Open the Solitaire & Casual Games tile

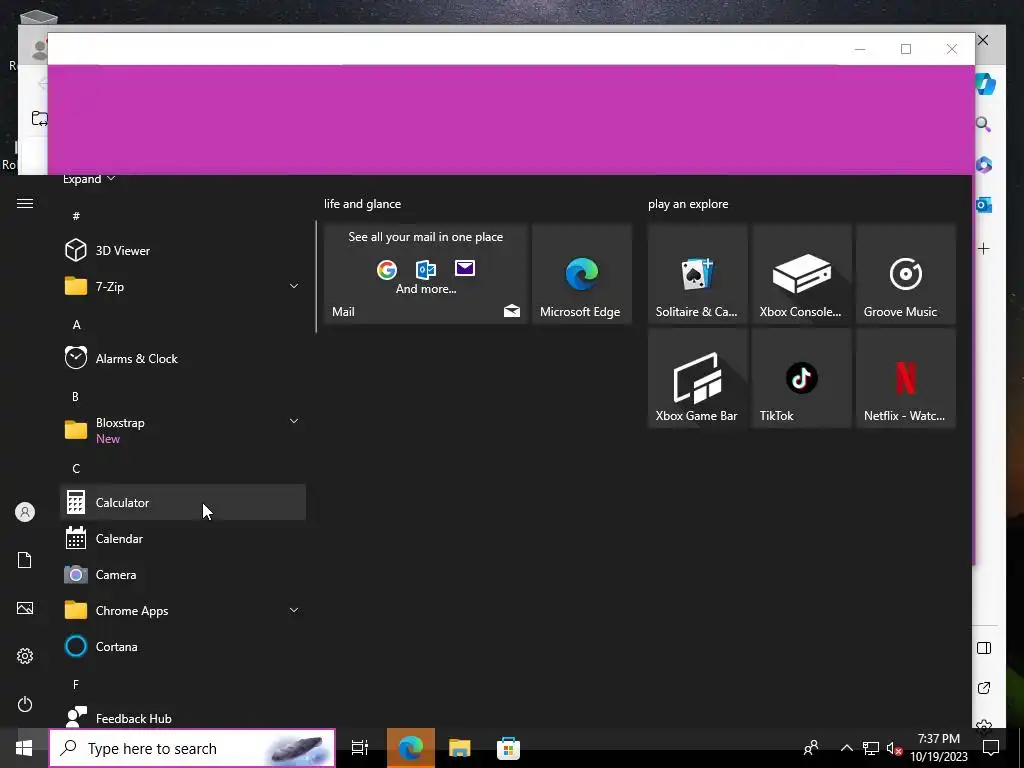click(697, 274)
